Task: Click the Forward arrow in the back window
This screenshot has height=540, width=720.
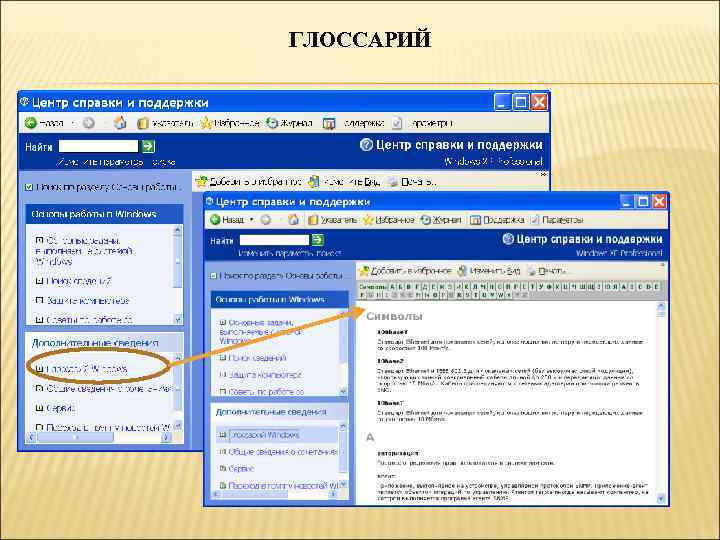Action: [x=89, y=123]
